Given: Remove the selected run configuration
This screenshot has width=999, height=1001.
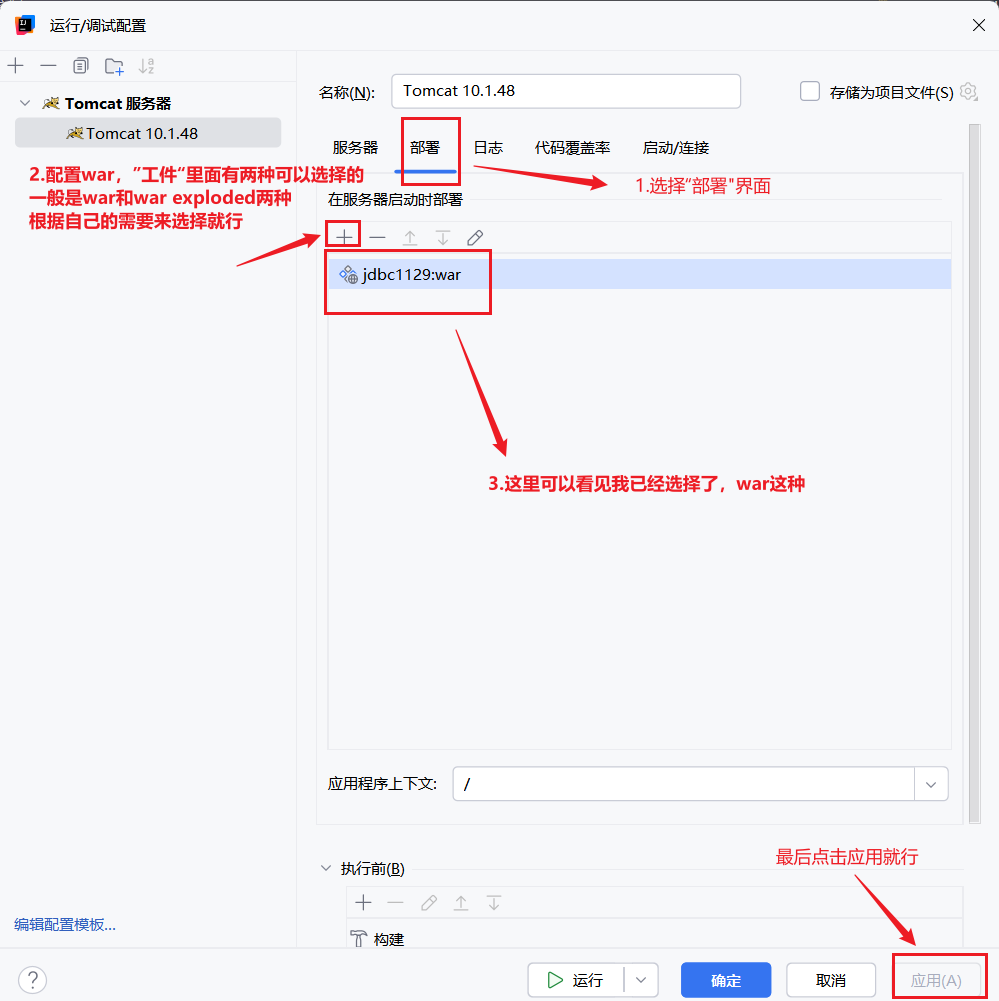Looking at the screenshot, I should 49,66.
